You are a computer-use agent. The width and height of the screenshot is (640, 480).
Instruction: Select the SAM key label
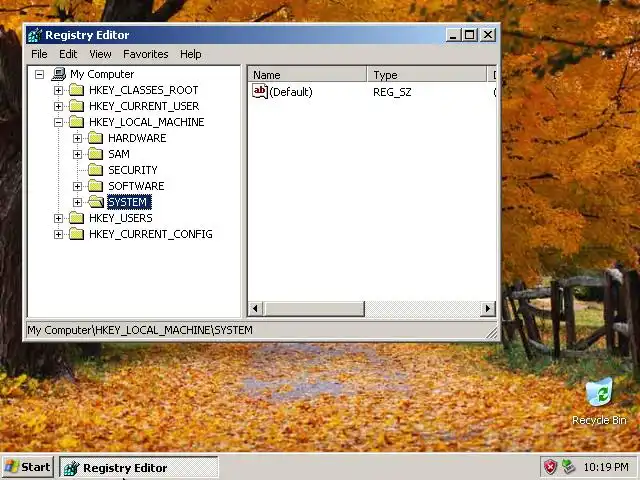tap(119, 154)
